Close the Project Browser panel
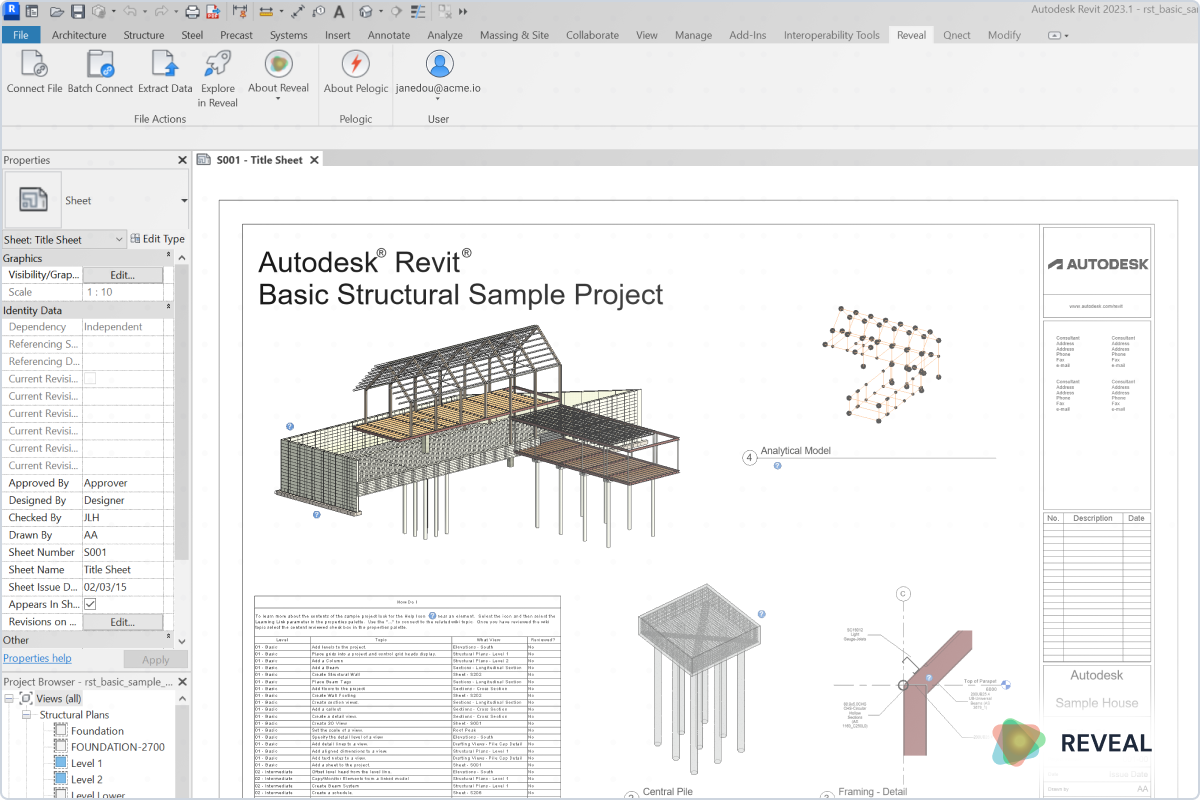This screenshot has width=1200, height=800. [x=182, y=682]
